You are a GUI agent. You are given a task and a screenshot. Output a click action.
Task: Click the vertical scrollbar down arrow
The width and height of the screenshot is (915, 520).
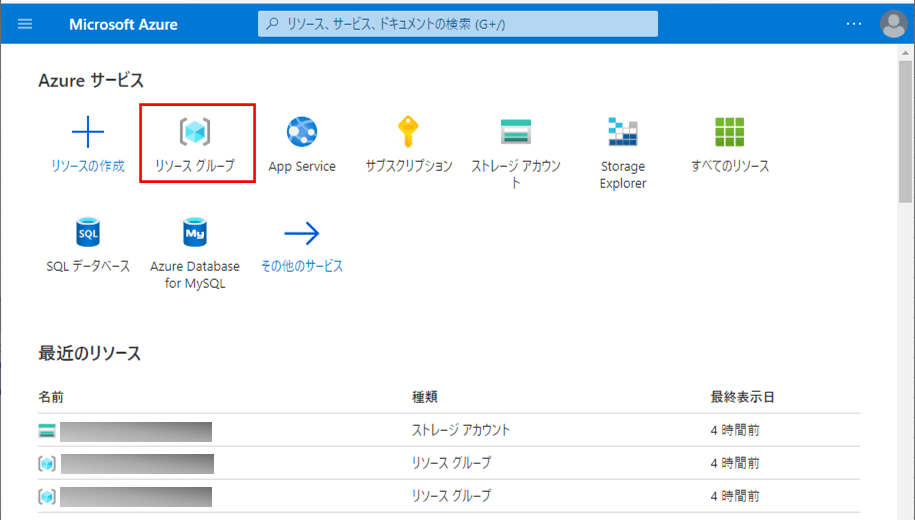click(x=906, y=512)
